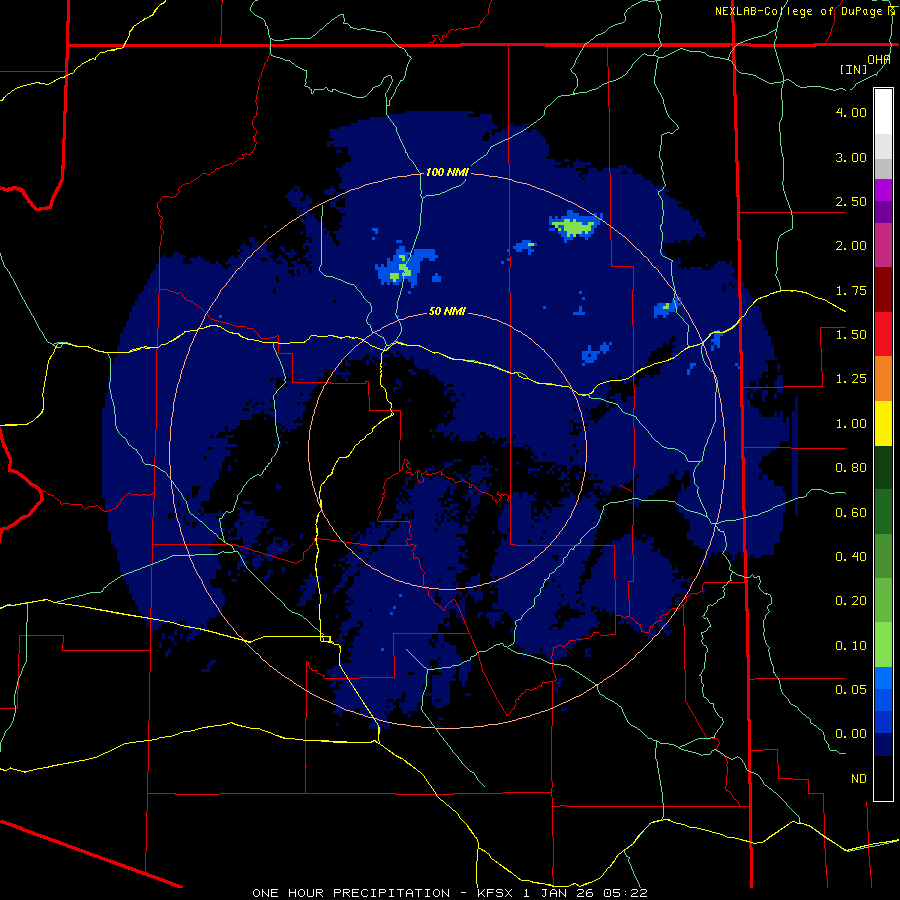Click the 4.00 legend value
This screenshot has height=900, width=900.
tap(851, 112)
